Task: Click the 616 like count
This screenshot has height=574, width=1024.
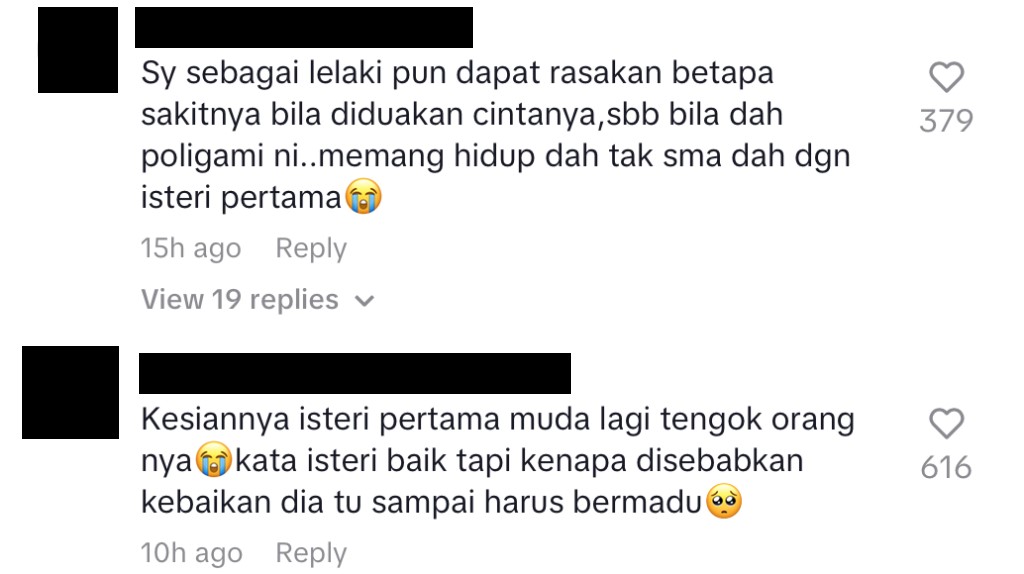Action: (x=946, y=468)
